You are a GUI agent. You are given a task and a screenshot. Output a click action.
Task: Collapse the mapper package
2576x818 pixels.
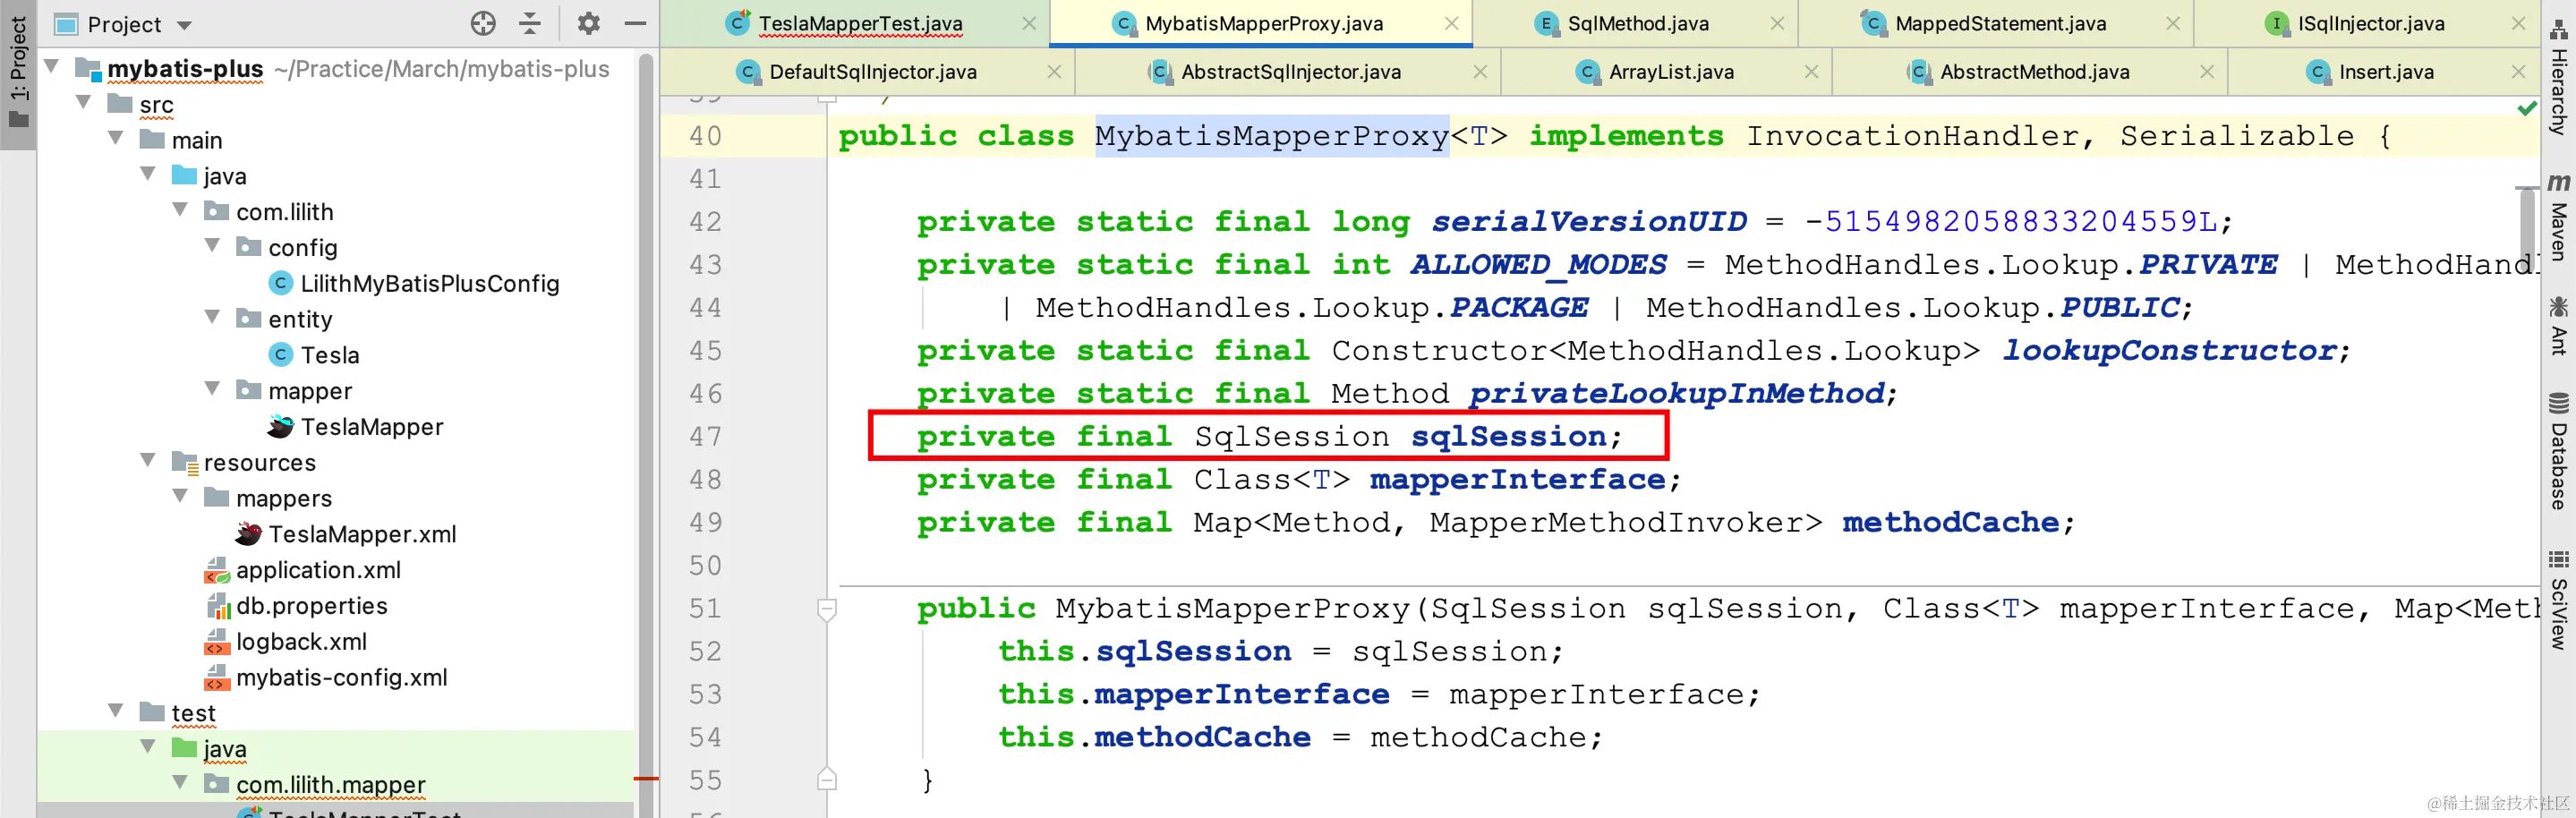click(212, 389)
